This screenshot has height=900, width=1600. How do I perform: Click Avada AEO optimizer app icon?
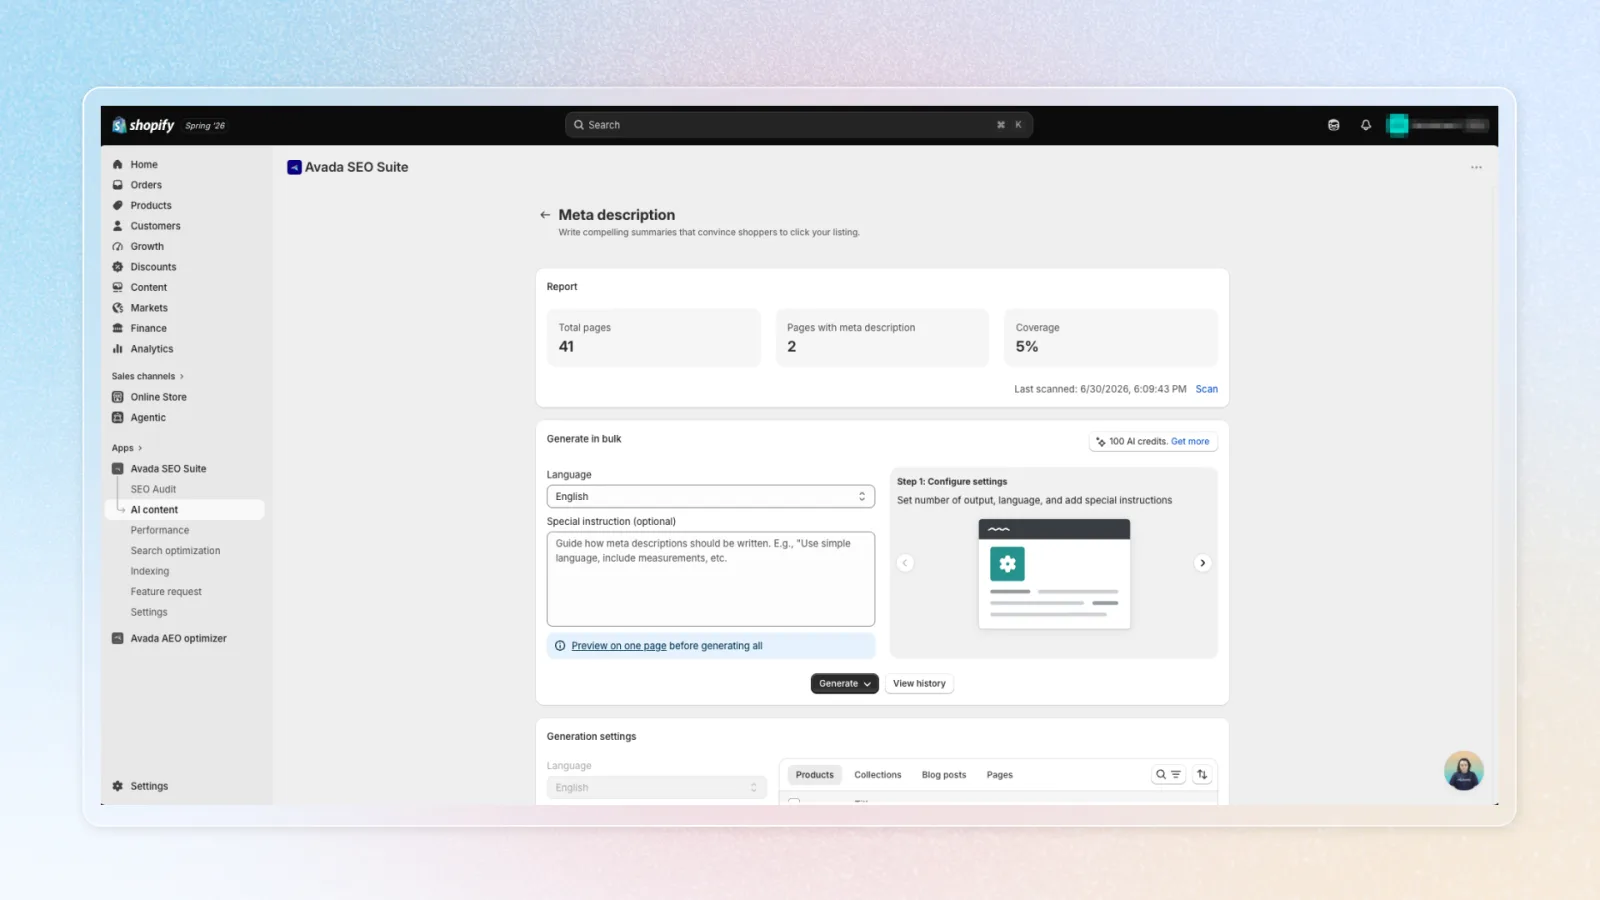click(118, 638)
